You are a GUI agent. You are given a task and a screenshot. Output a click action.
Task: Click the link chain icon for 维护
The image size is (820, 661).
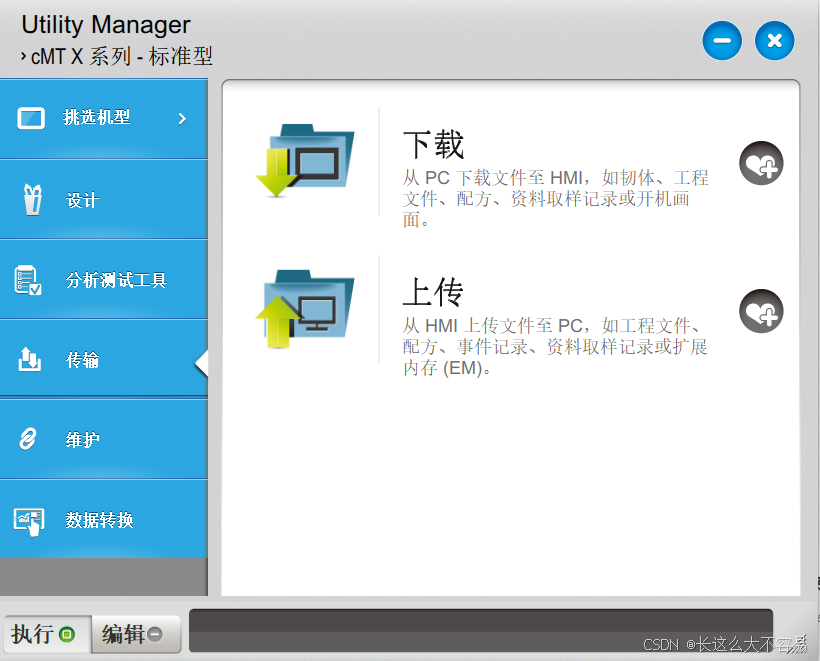27,439
